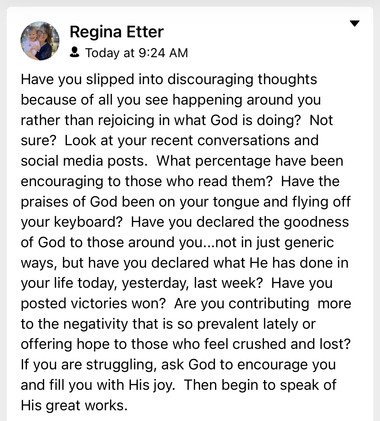Click the line starting 'Have you slipped into'
This screenshot has height=421, width=380.
[169, 80]
